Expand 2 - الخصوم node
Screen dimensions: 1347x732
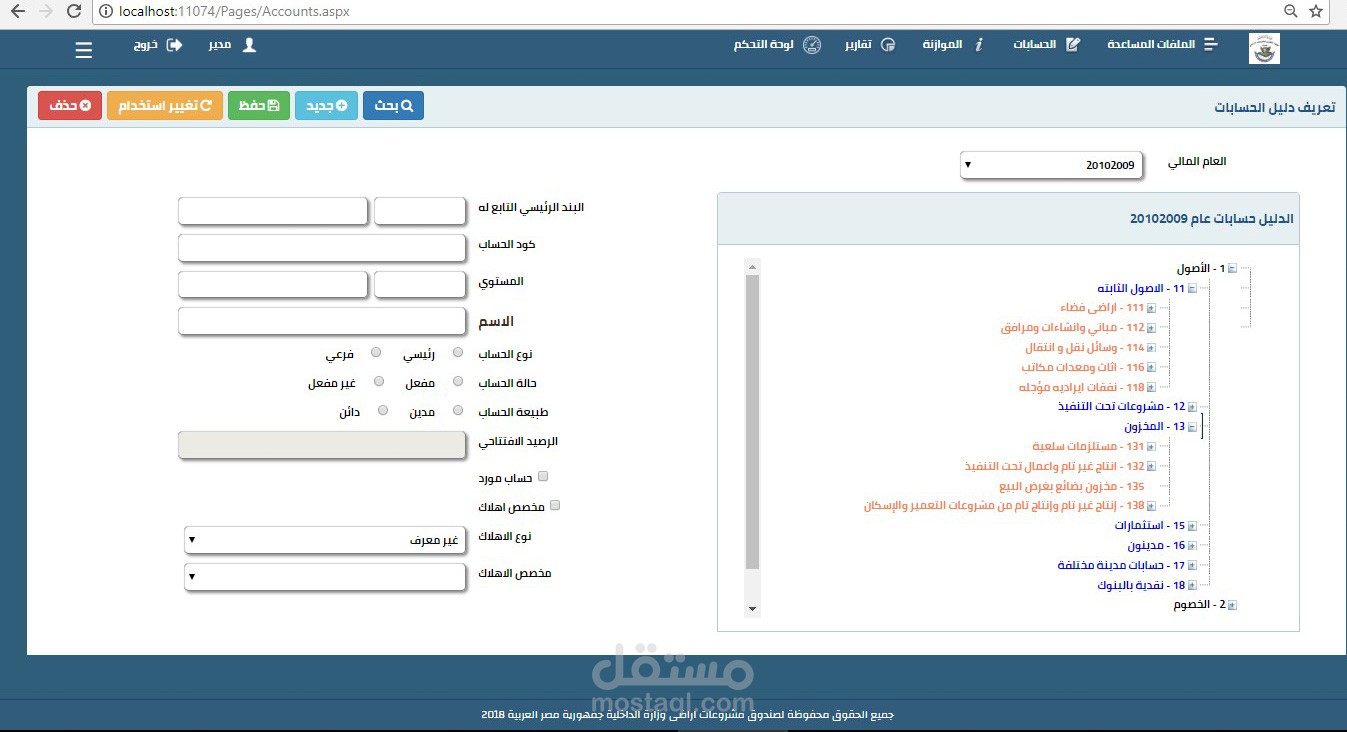tap(1232, 605)
